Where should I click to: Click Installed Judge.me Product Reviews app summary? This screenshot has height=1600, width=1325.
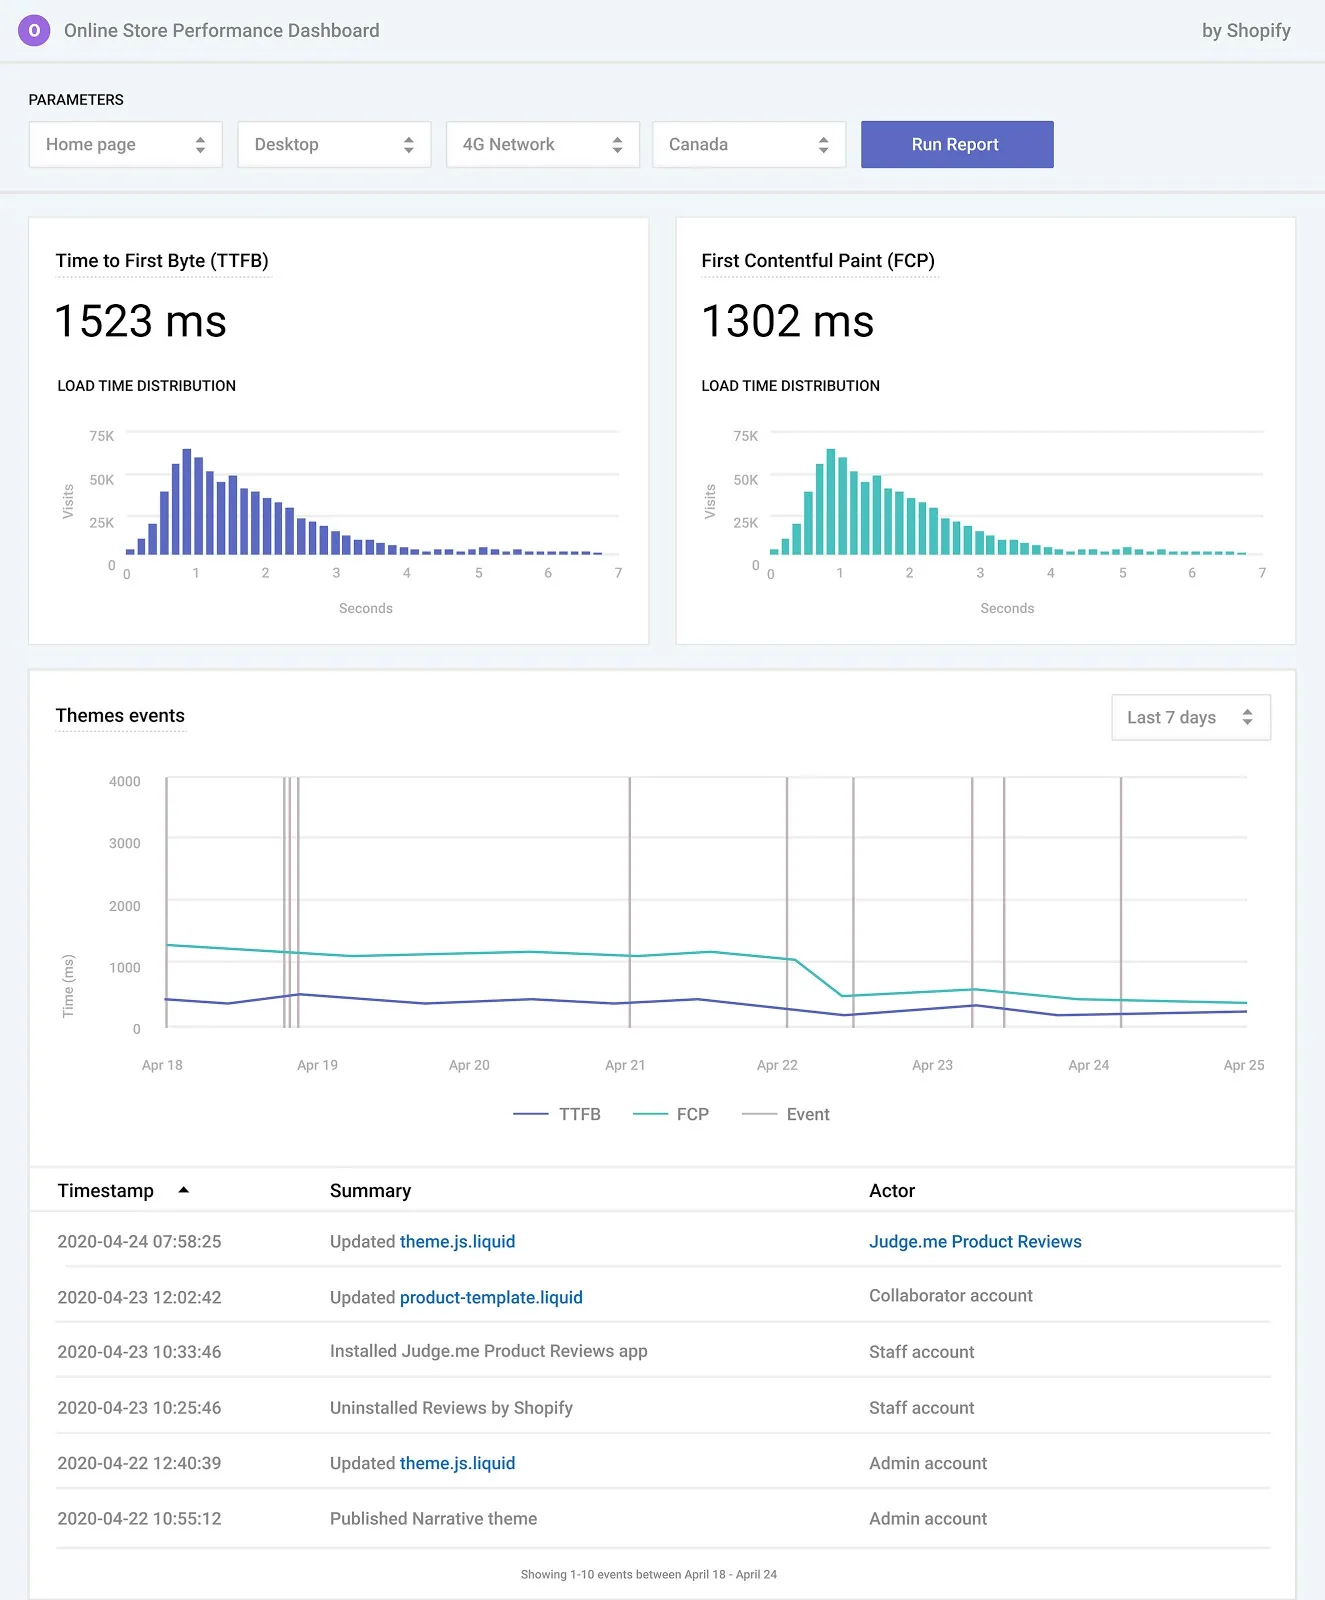tap(489, 1351)
